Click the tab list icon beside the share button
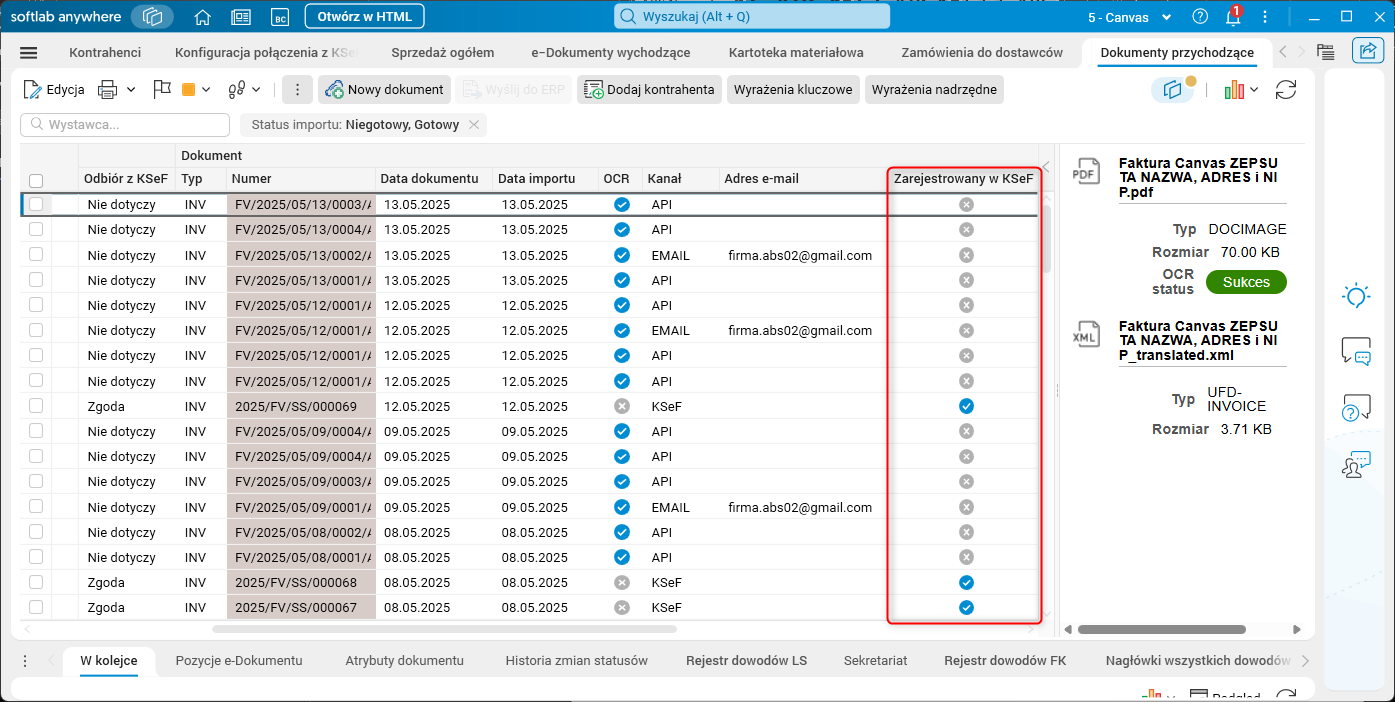 tap(1326, 52)
